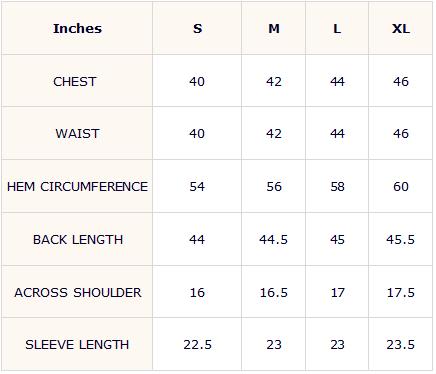The image size is (436, 374).
Task: Click the waist value 46 for XL
Action: pos(401,134)
